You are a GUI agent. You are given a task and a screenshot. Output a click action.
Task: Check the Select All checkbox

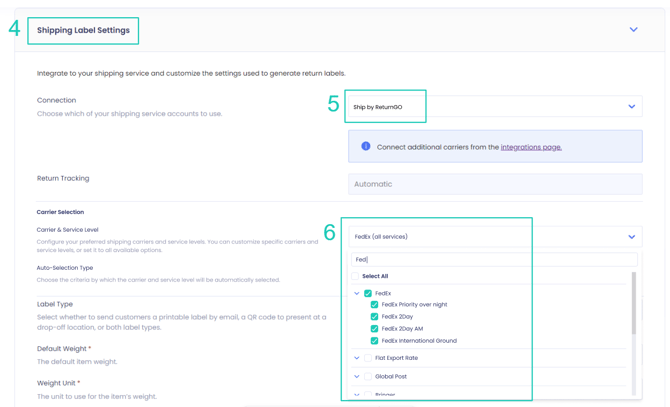(x=355, y=276)
